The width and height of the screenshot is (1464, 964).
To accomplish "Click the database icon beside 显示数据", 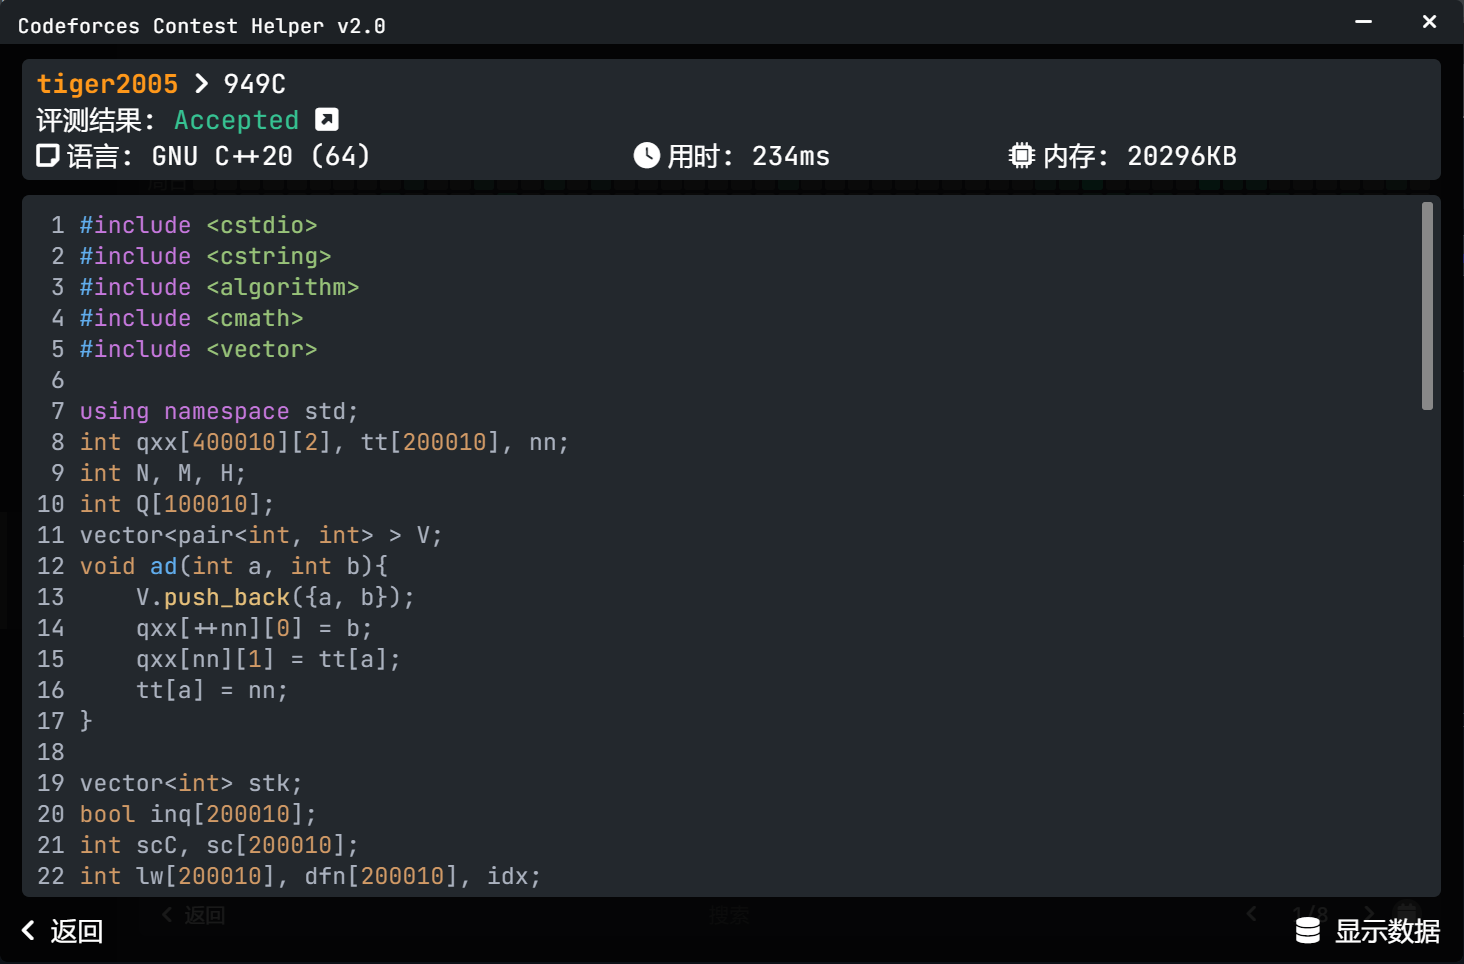I will [1308, 931].
